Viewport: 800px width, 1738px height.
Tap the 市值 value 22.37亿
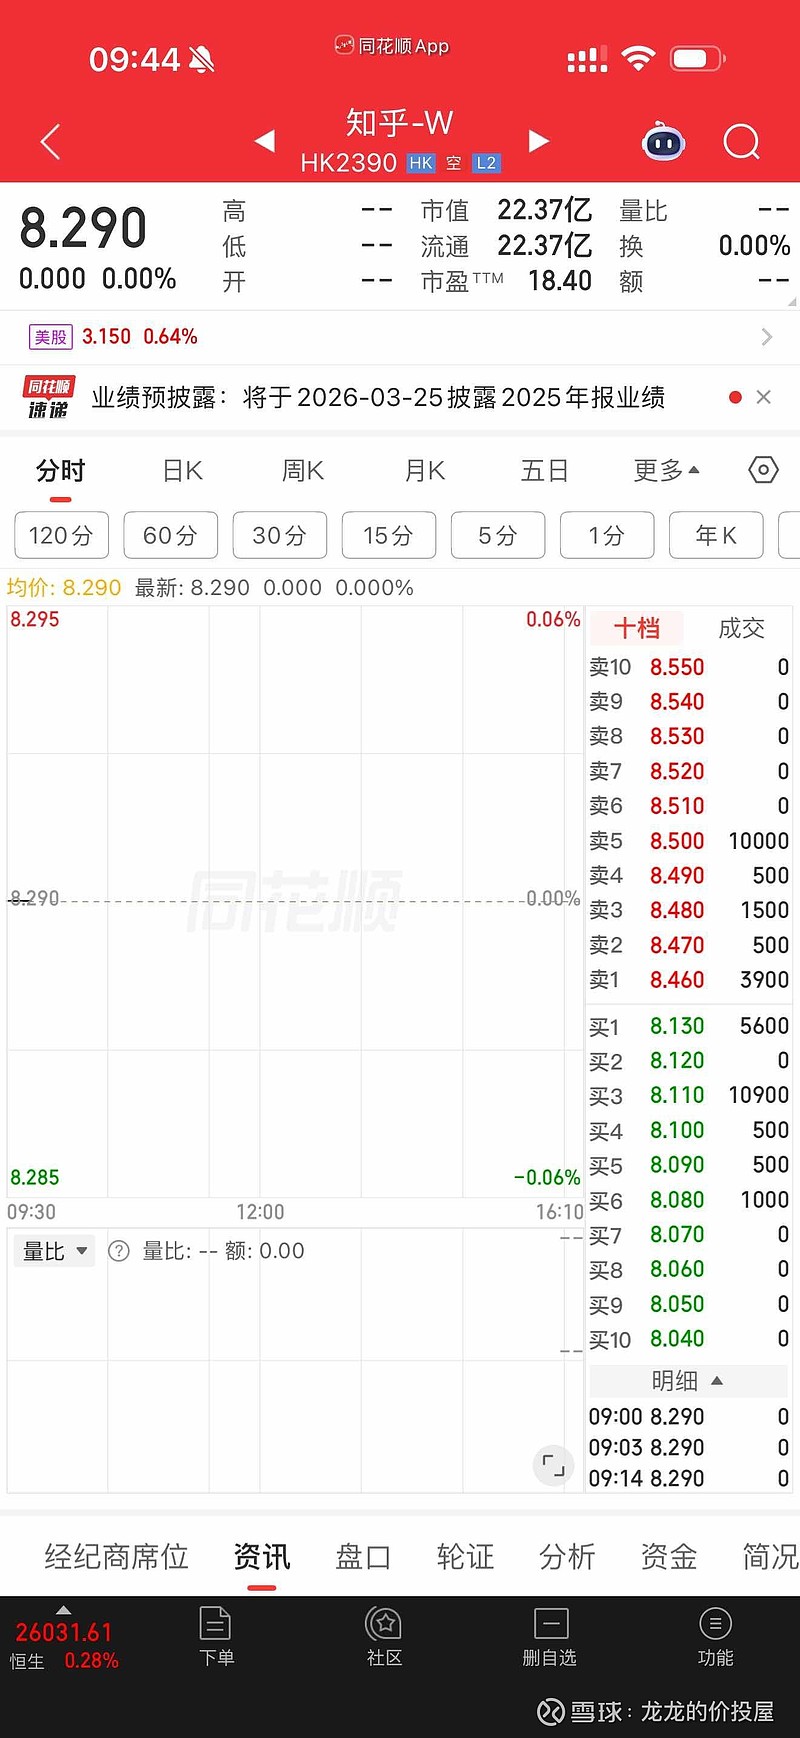(545, 210)
